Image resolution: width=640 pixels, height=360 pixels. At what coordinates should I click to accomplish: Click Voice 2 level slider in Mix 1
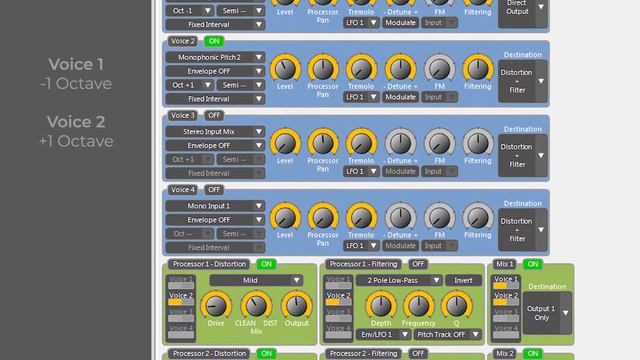[x=506, y=302]
